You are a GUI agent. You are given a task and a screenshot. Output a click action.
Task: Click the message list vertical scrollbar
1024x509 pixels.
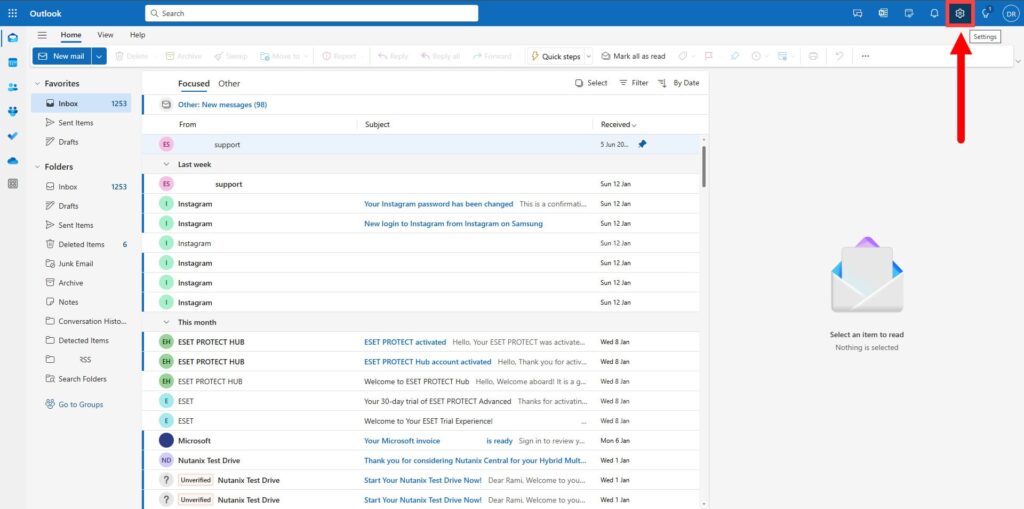click(x=703, y=167)
